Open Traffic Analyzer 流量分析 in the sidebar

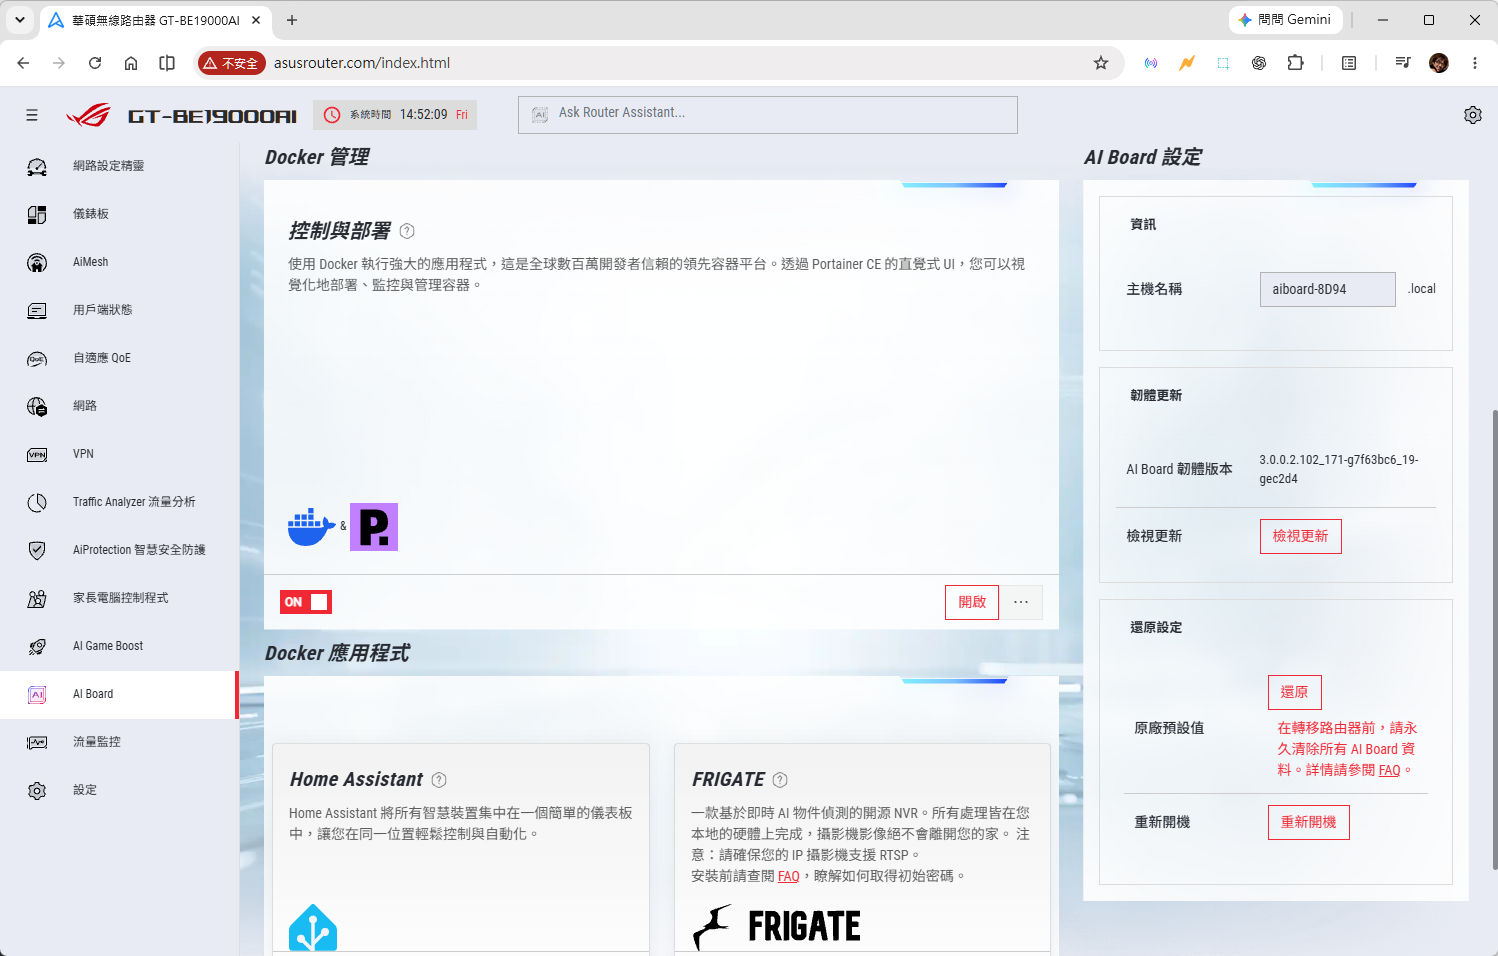[x=120, y=502]
